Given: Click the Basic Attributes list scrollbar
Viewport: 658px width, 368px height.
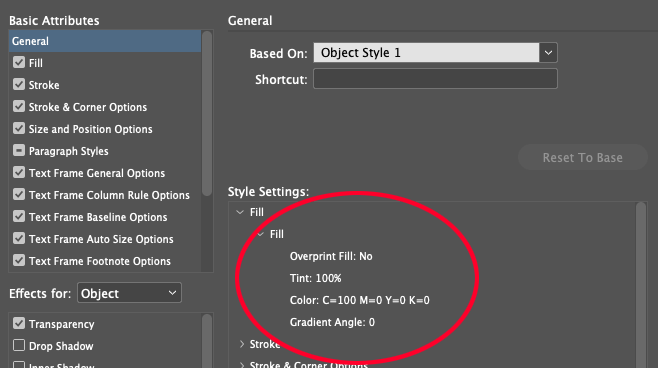Looking at the screenshot, I should coord(207,113).
